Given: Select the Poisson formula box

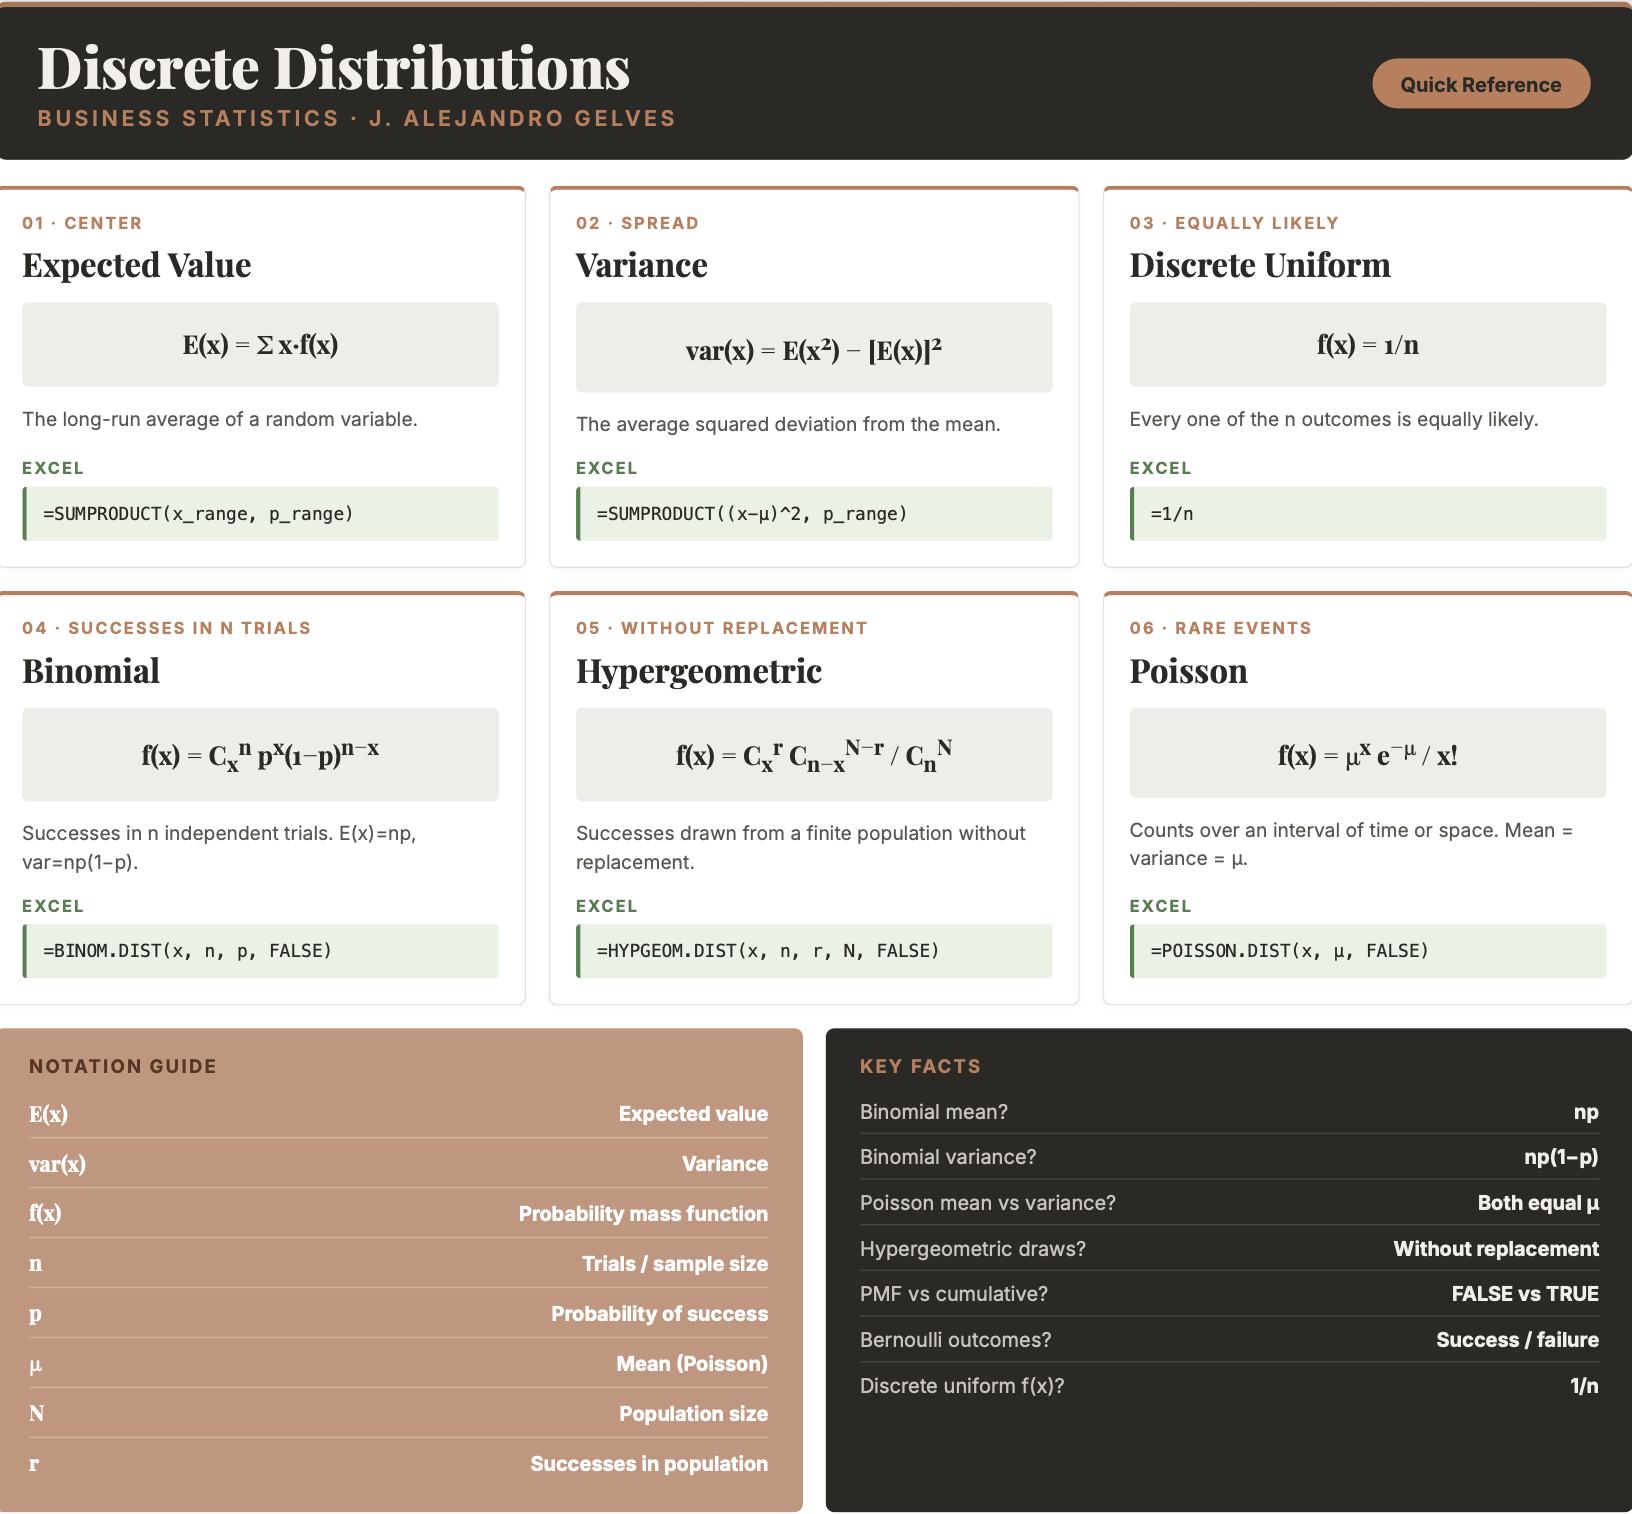Looking at the screenshot, I should pyautogui.click(x=1368, y=753).
